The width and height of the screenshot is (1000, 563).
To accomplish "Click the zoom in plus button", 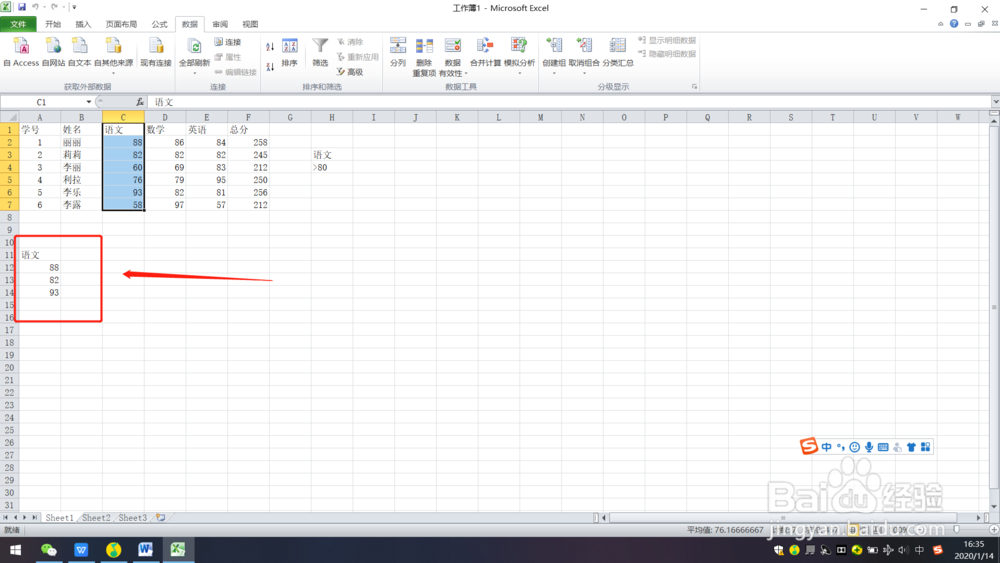I will click(994, 530).
